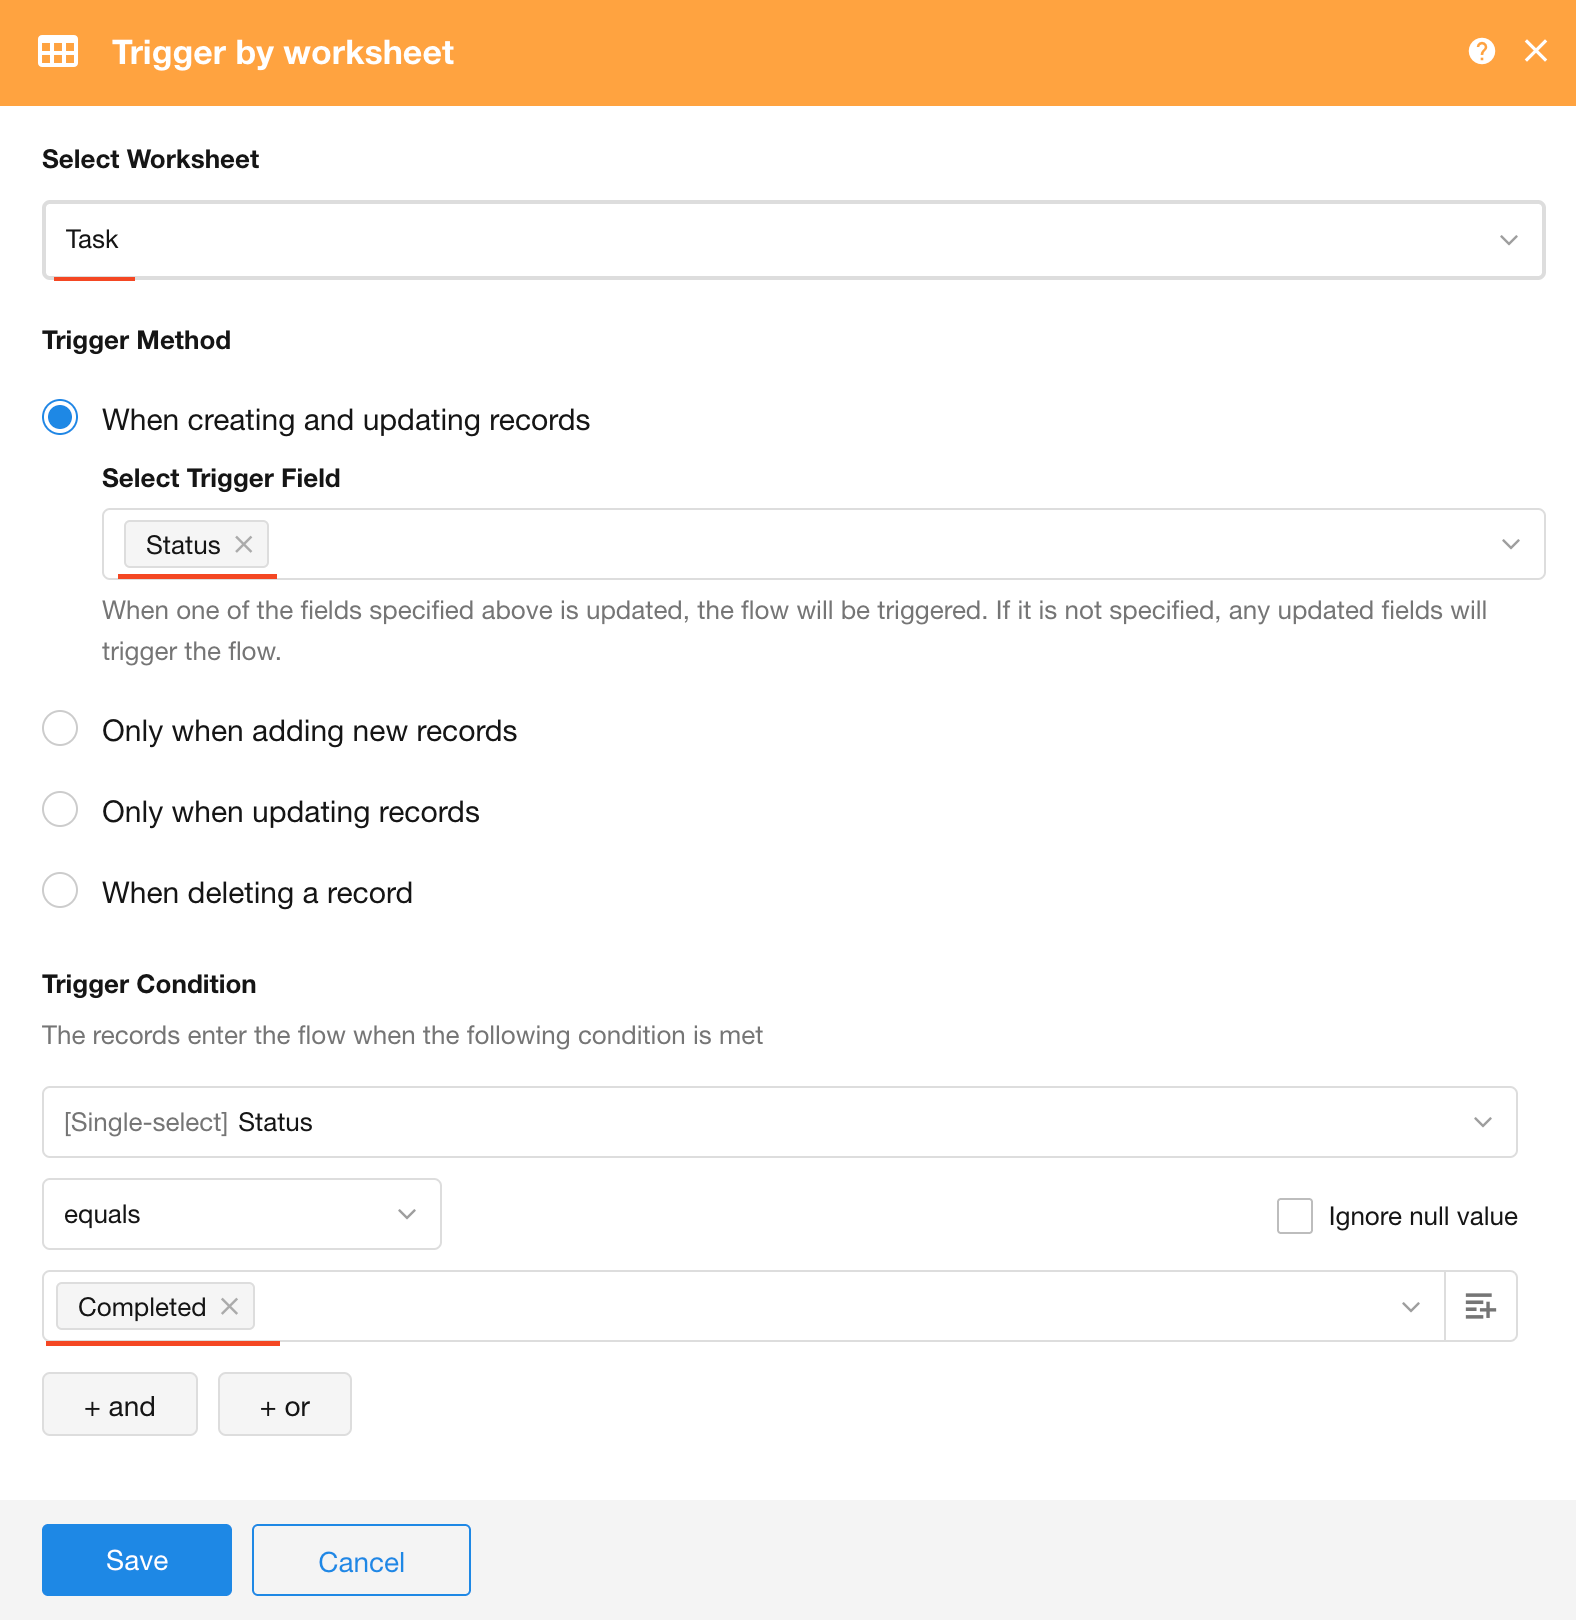Close the Trigger by worksheet dialog
1576x1620 pixels.
(1535, 51)
